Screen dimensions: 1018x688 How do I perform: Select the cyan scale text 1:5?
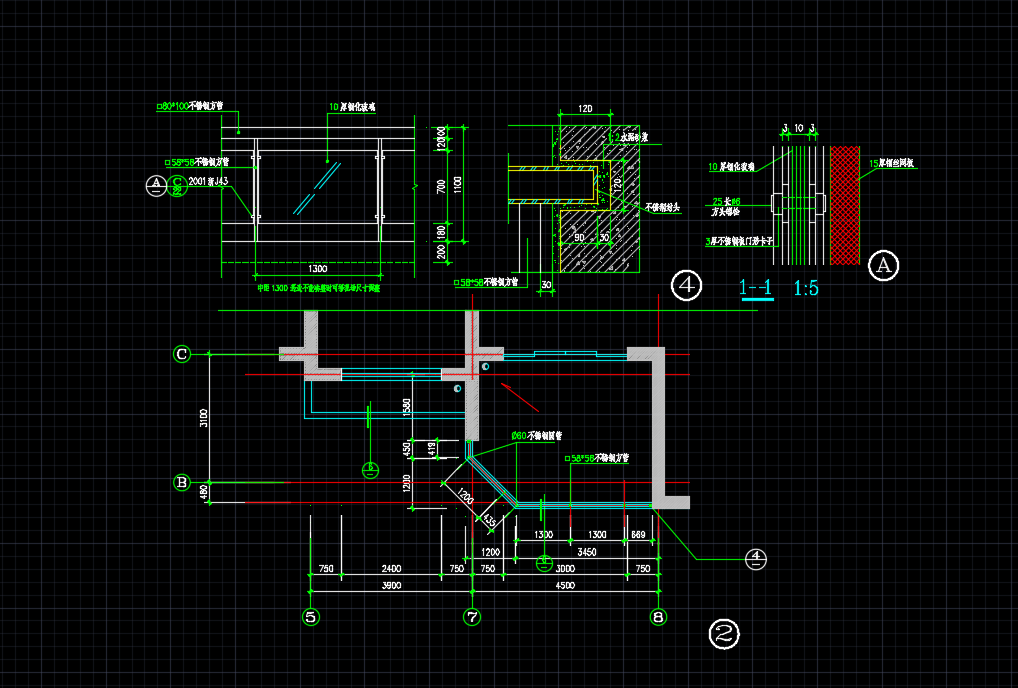click(x=806, y=288)
